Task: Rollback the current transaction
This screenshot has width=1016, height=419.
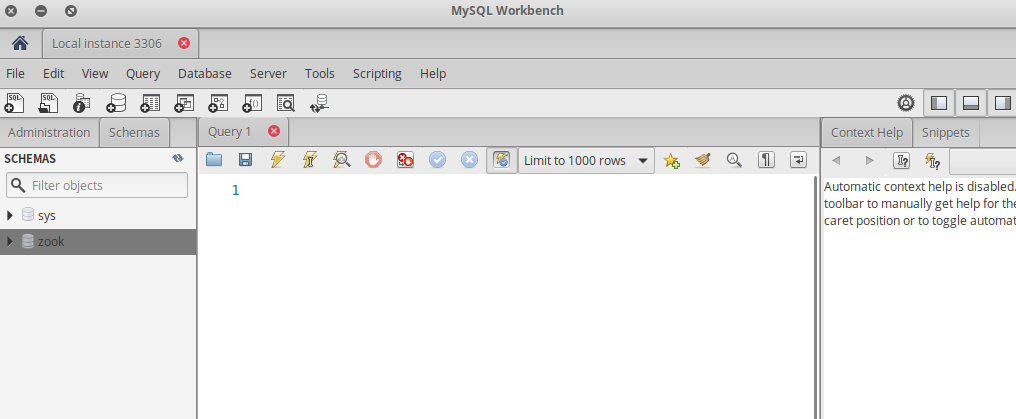Action: point(469,160)
